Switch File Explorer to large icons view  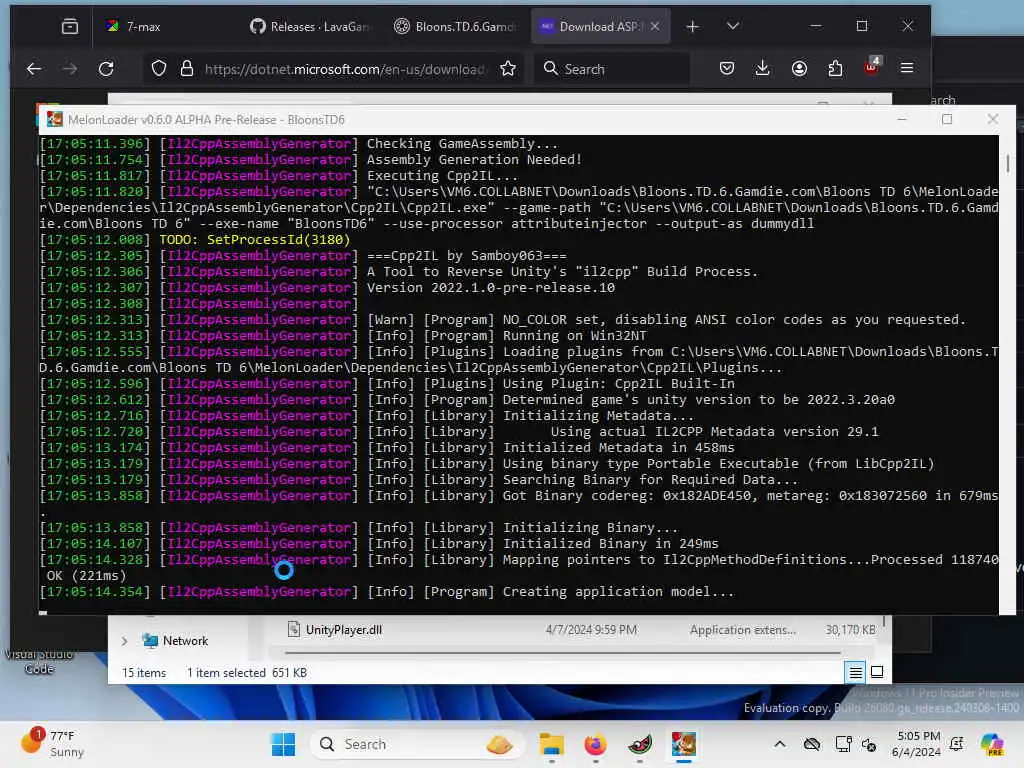(x=877, y=672)
